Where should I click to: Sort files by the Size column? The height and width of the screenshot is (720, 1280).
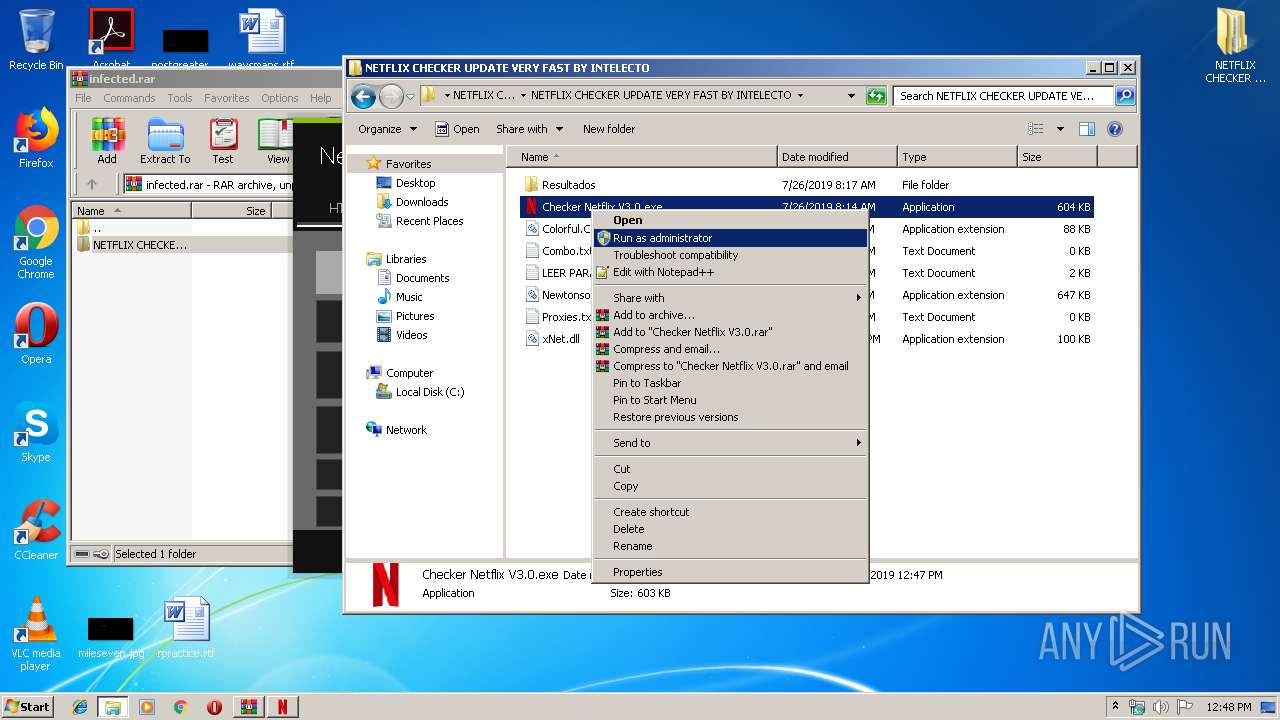[x=1056, y=157]
